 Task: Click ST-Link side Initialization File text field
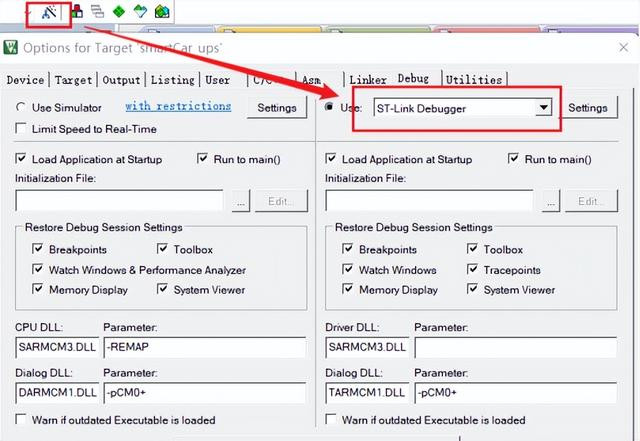point(429,200)
